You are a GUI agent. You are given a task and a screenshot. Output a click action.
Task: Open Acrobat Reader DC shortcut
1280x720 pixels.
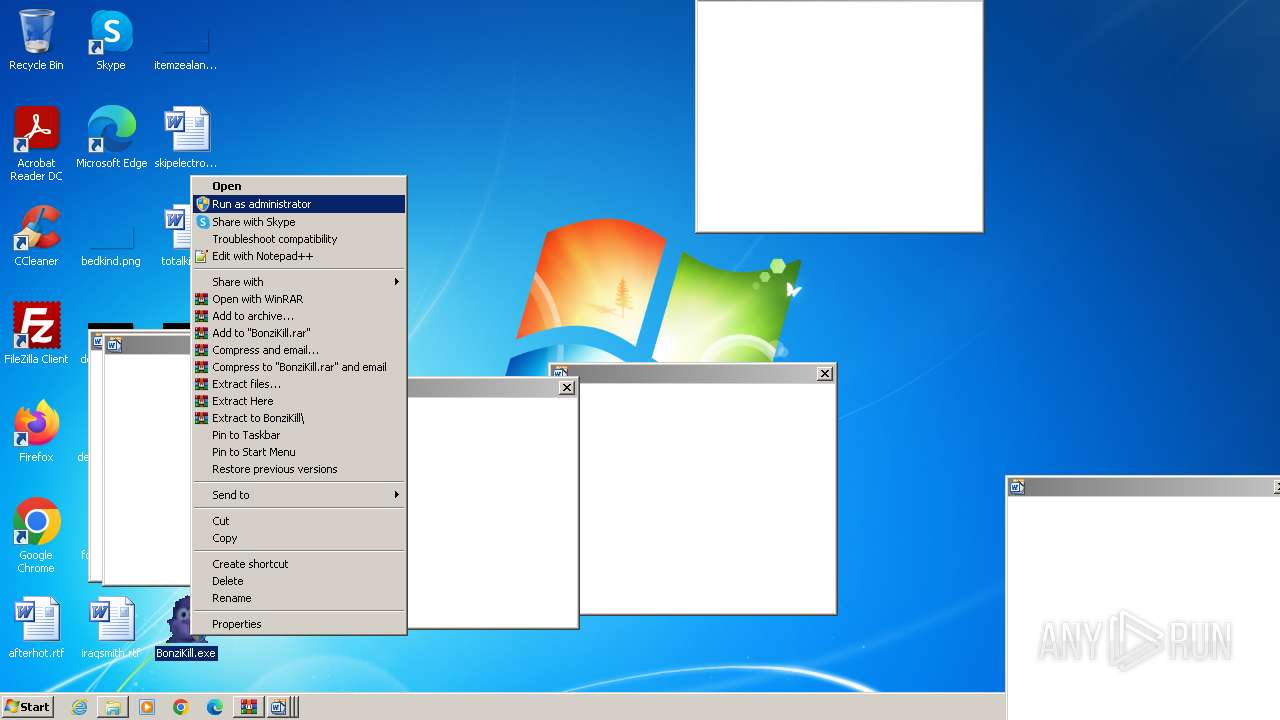point(36,144)
